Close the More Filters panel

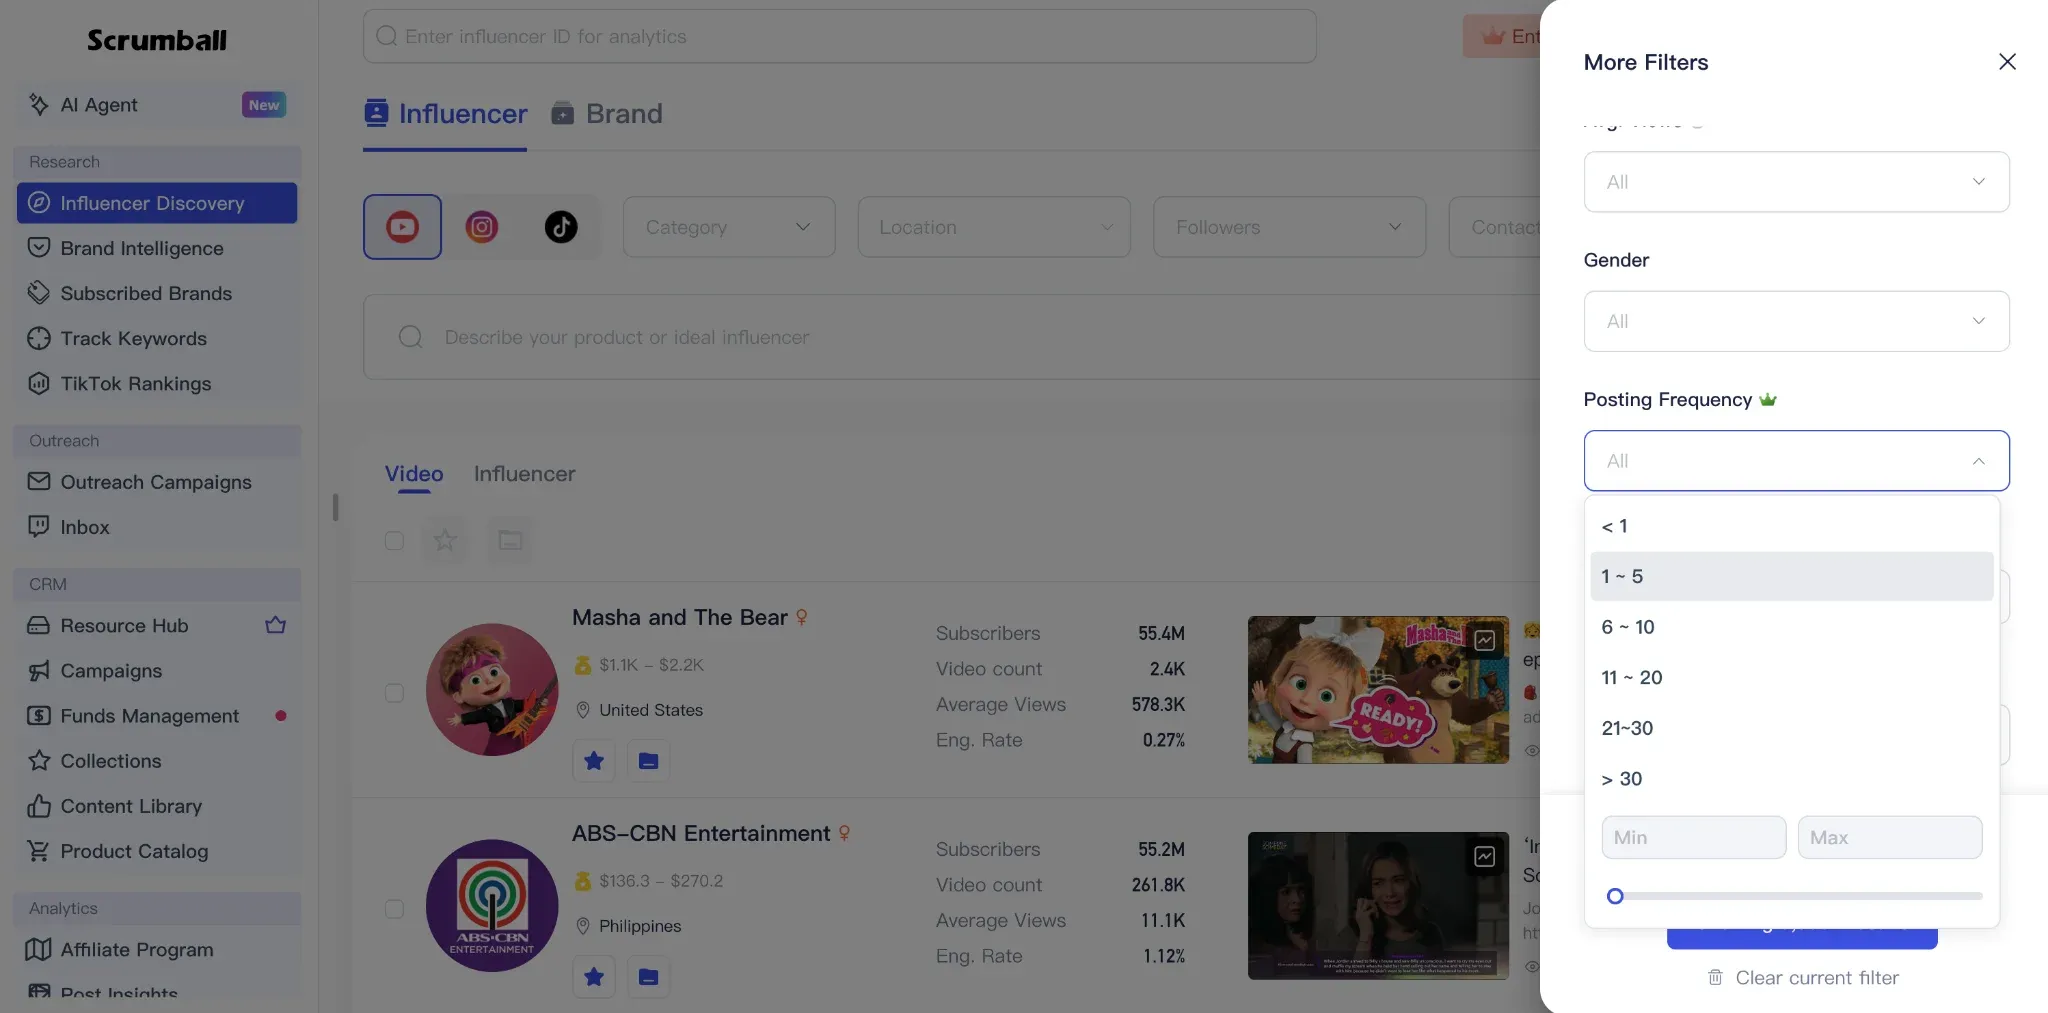click(2007, 62)
